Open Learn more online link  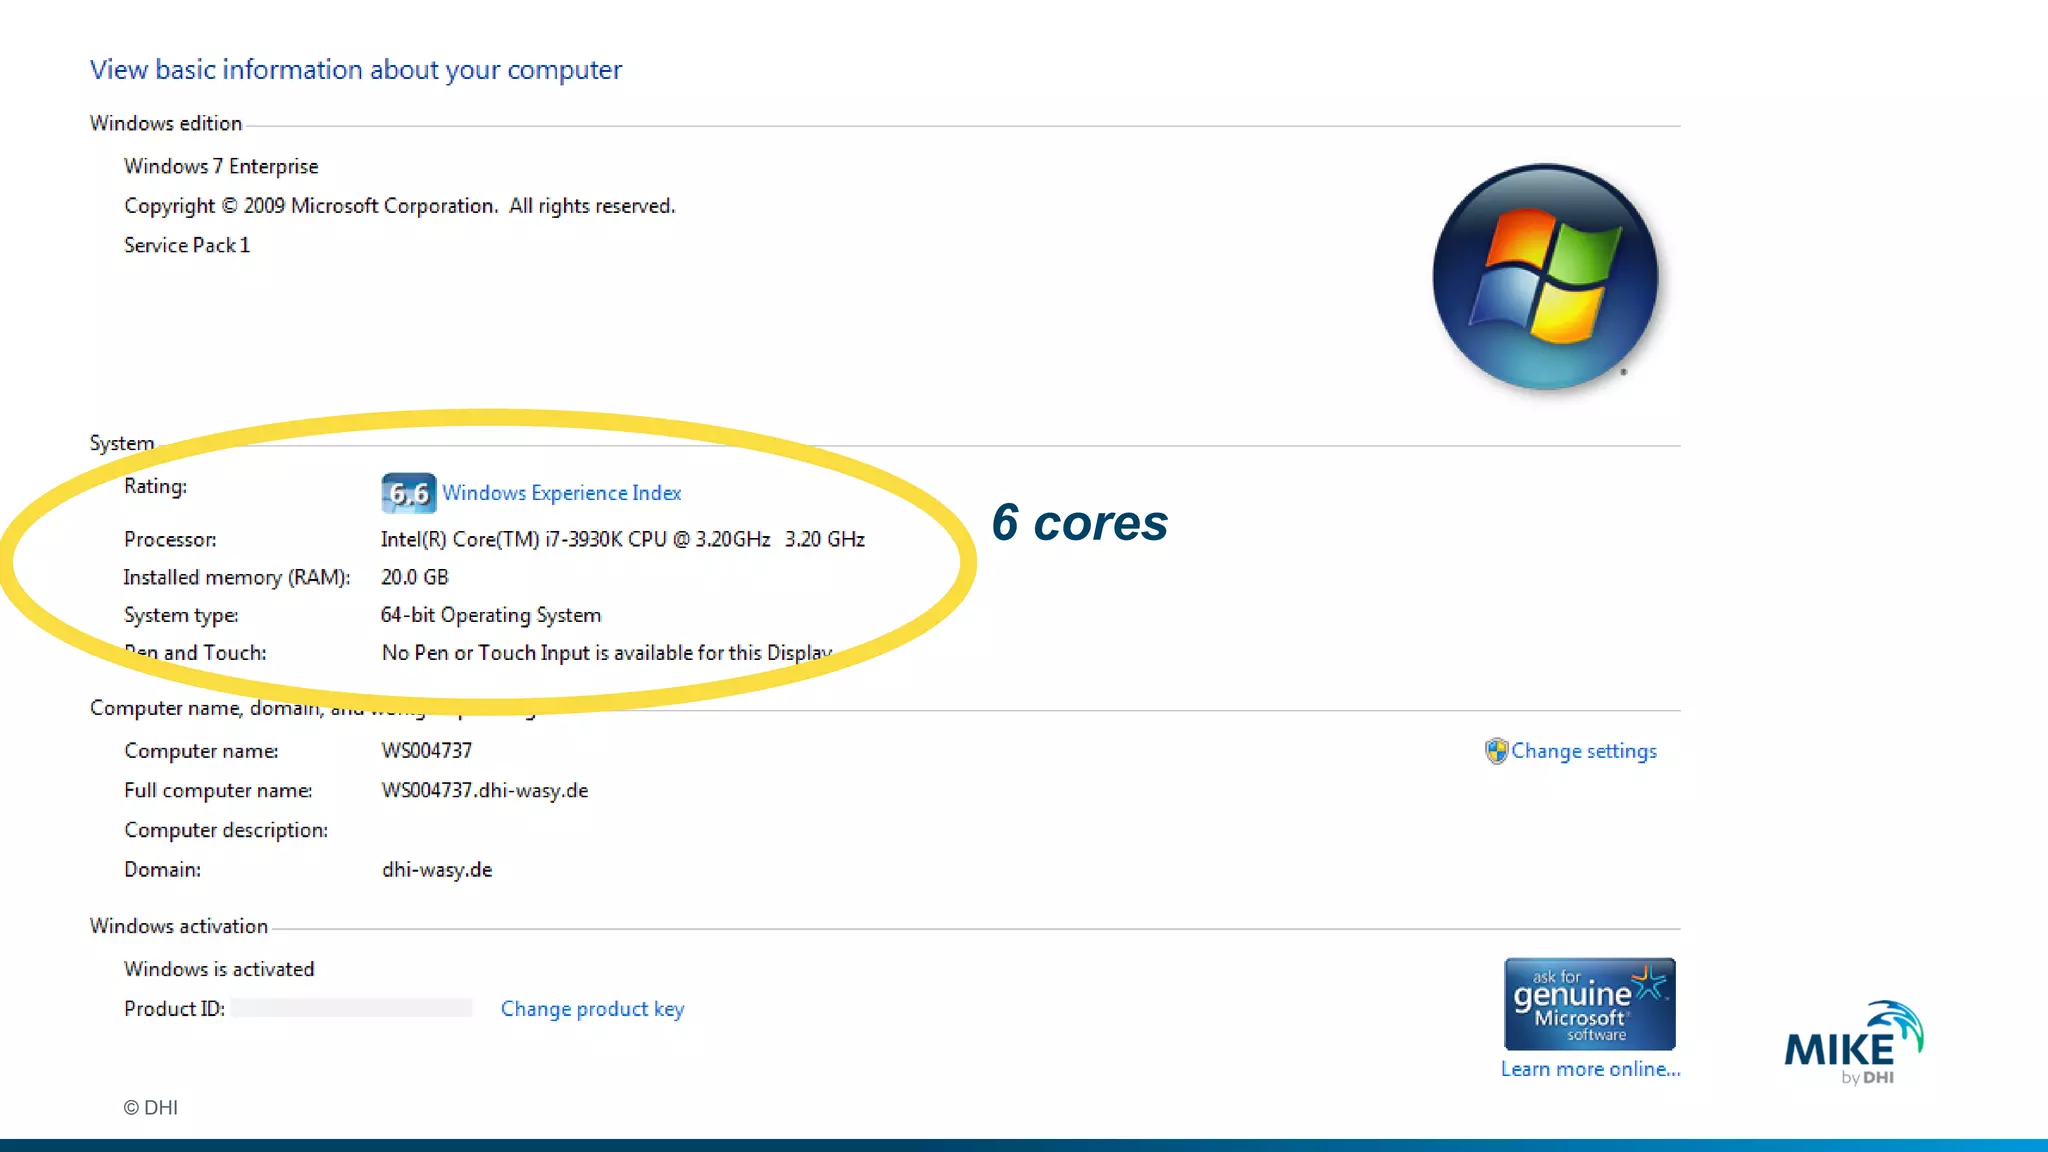click(x=1590, y=1069)
